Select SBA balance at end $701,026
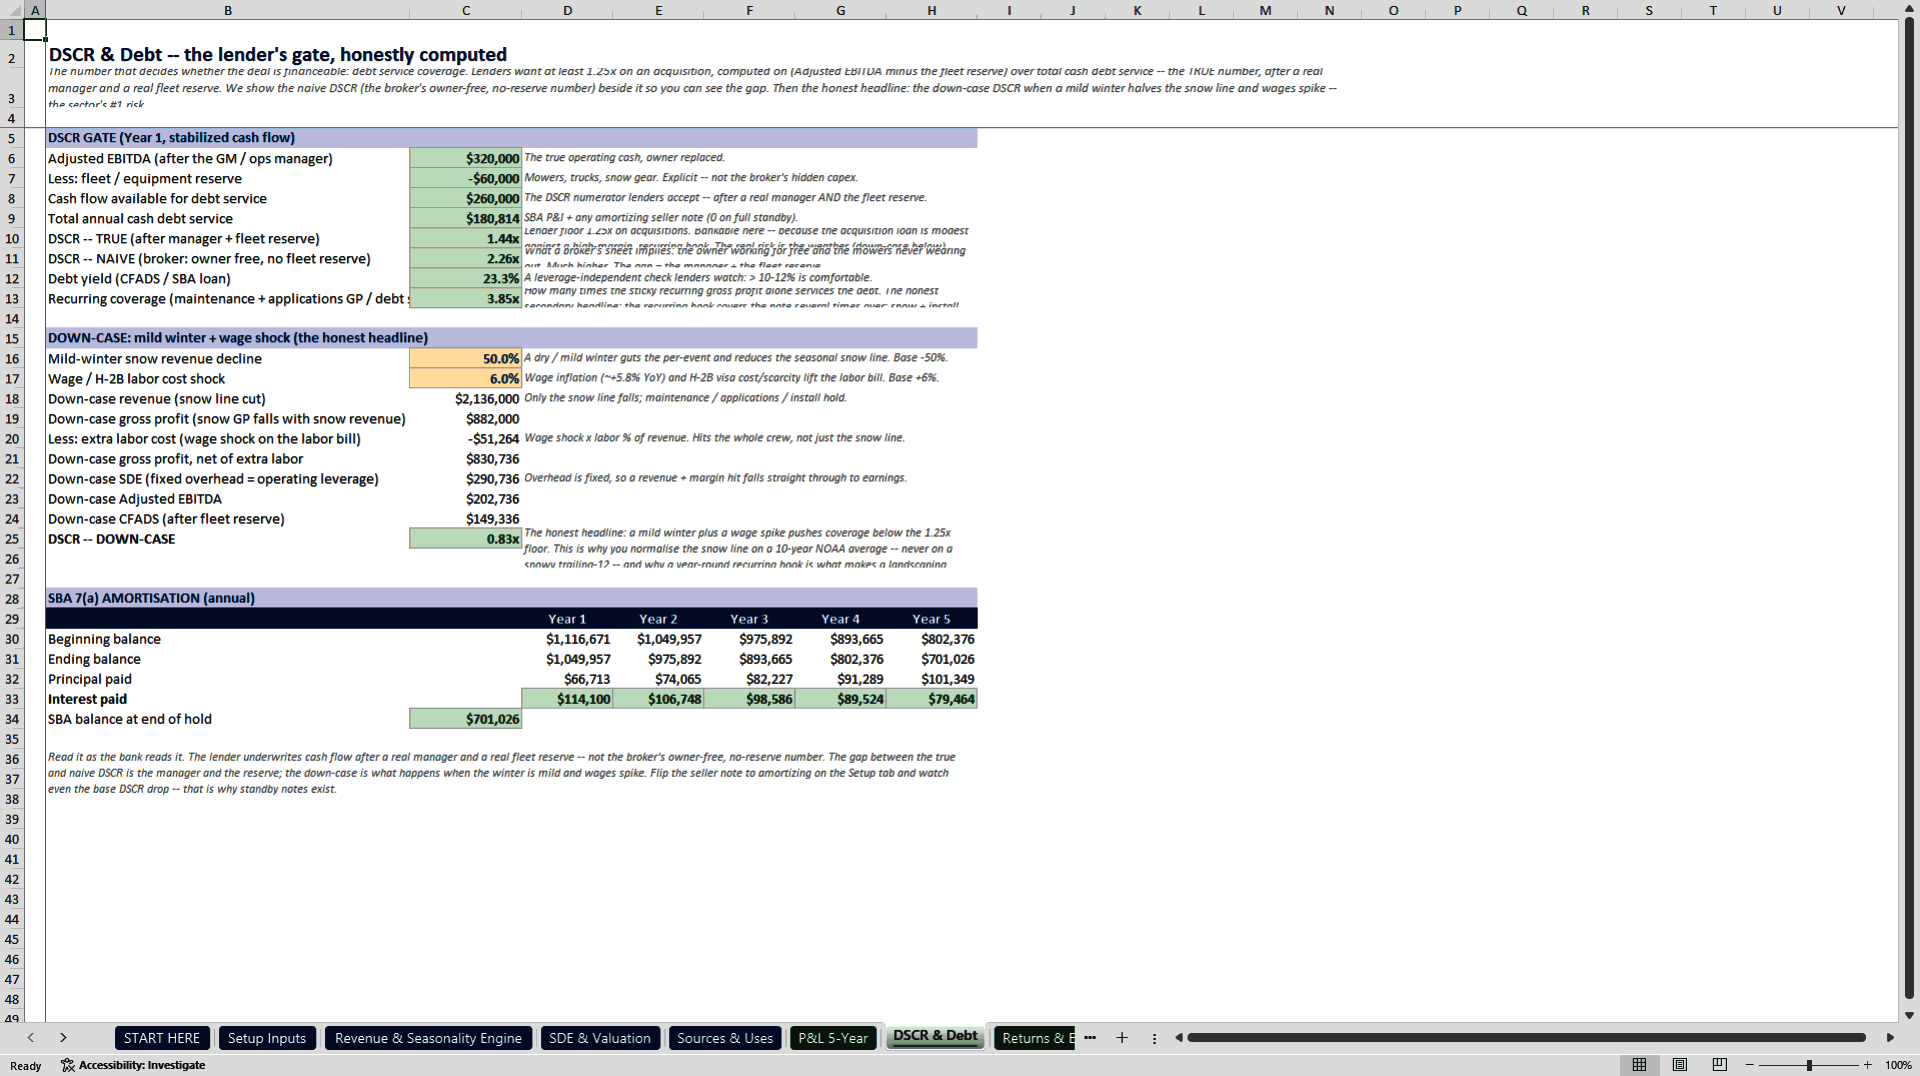Screen dimensions: 1920x1076 [x=465, y=719]
